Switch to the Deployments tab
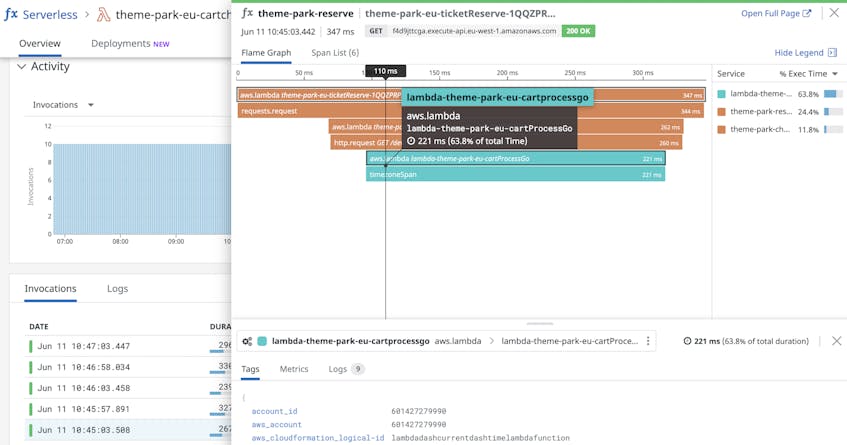The width and height of the screenshot is (847, 445). click(130, 43)
